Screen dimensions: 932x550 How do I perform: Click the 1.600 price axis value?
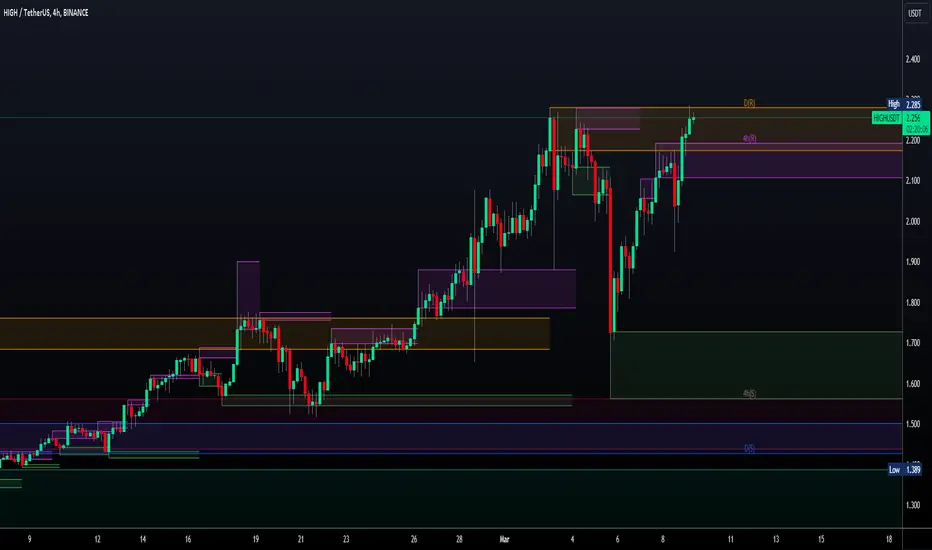click(x=912, y=384)
